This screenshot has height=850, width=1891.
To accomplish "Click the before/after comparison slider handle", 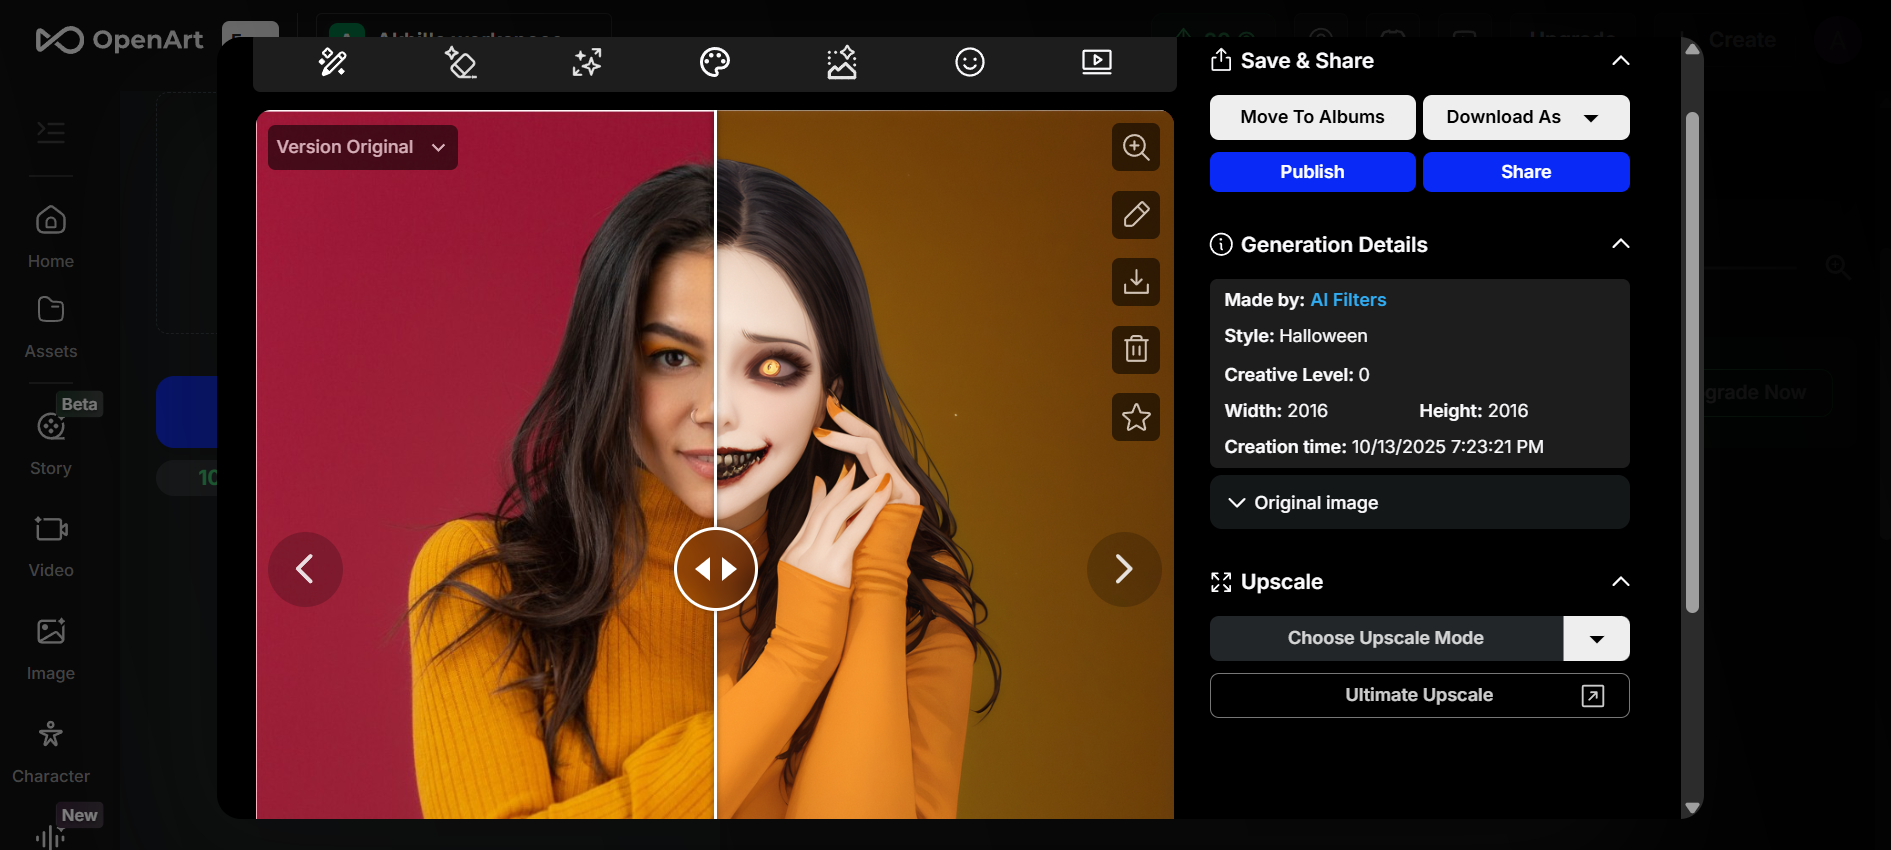I will 715,569.
